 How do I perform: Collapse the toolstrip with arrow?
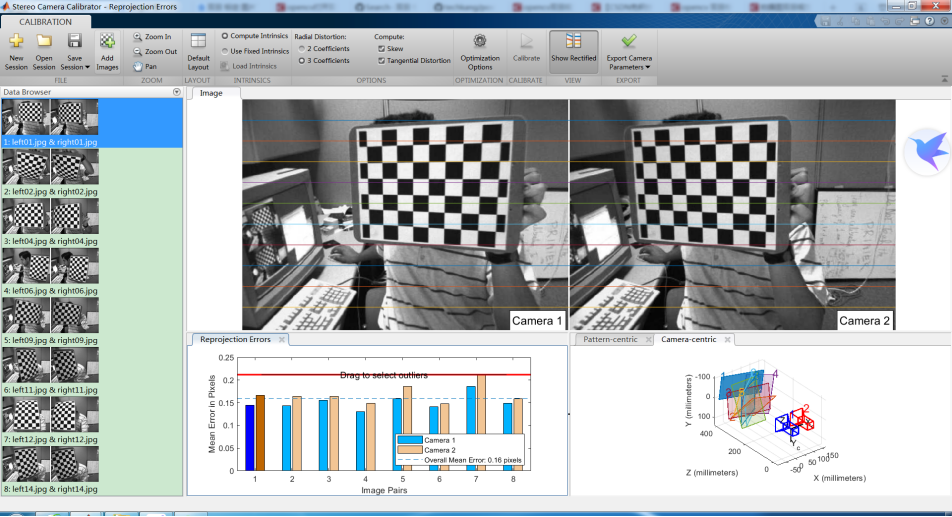point(944,79)
